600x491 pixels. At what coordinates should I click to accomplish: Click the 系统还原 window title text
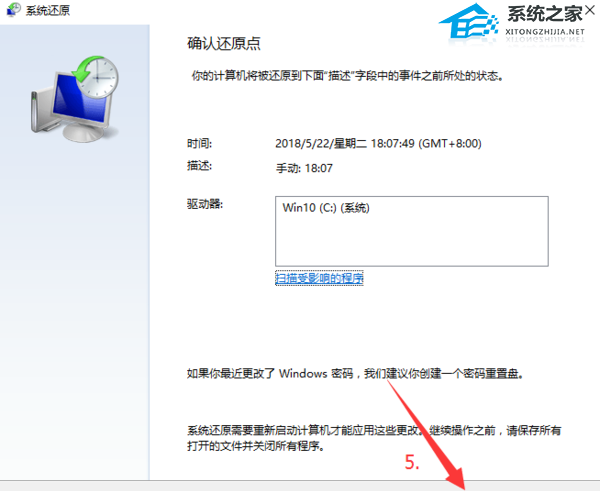[48, 10]
